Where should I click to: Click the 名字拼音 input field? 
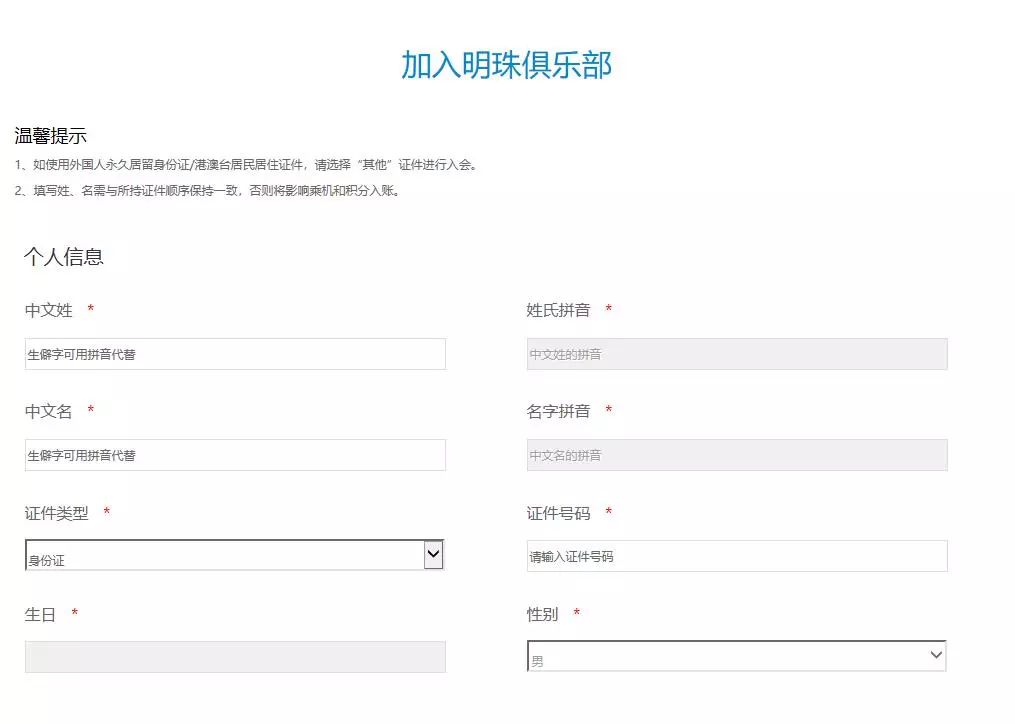(737, 455)
